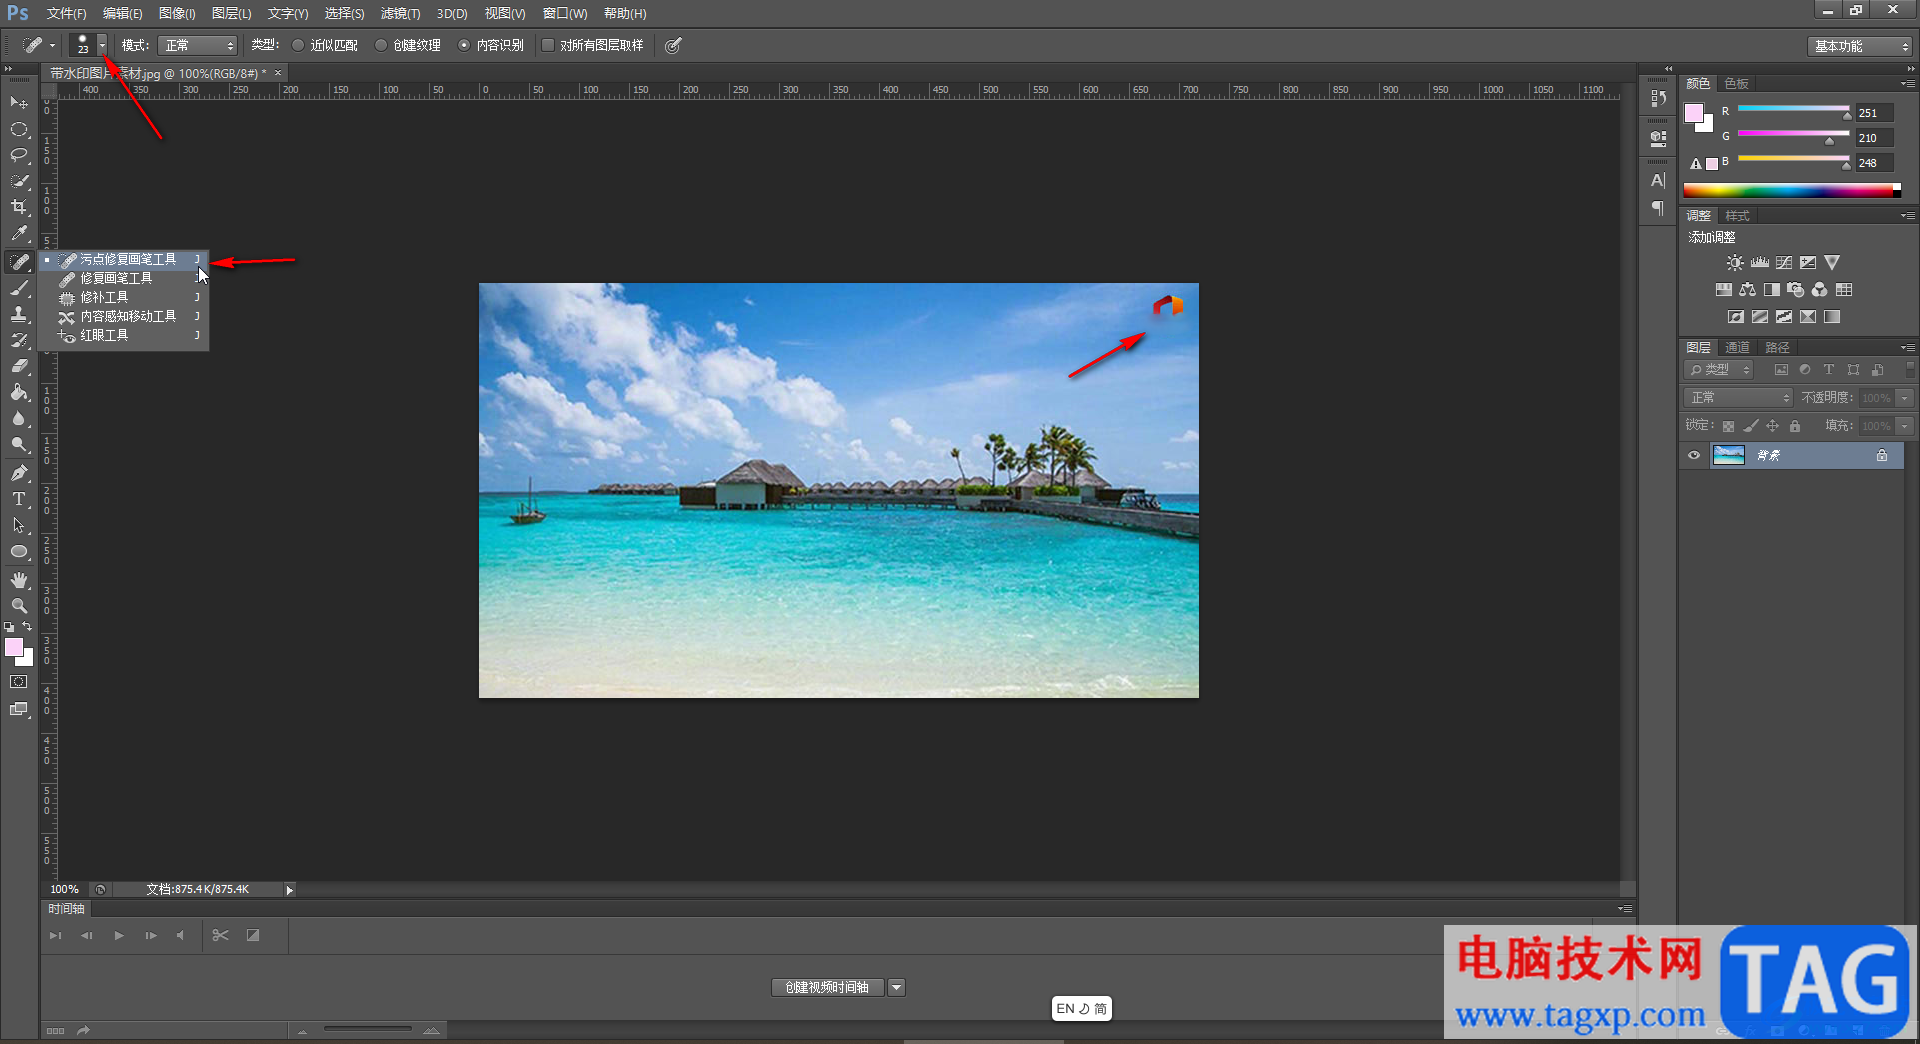Choose Healing Brush tool (修复画笔工具) from flyout

[124, 278]
